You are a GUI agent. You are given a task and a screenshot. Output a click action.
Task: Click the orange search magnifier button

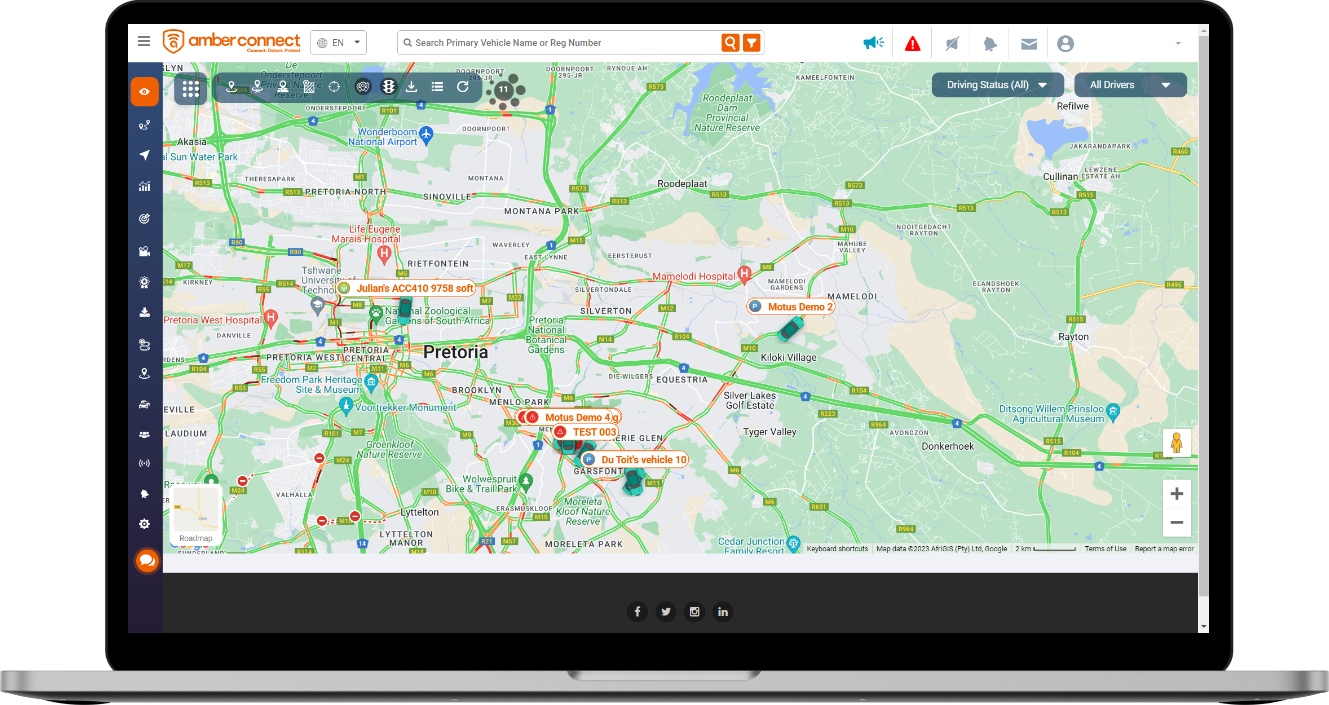coord(731,42)
